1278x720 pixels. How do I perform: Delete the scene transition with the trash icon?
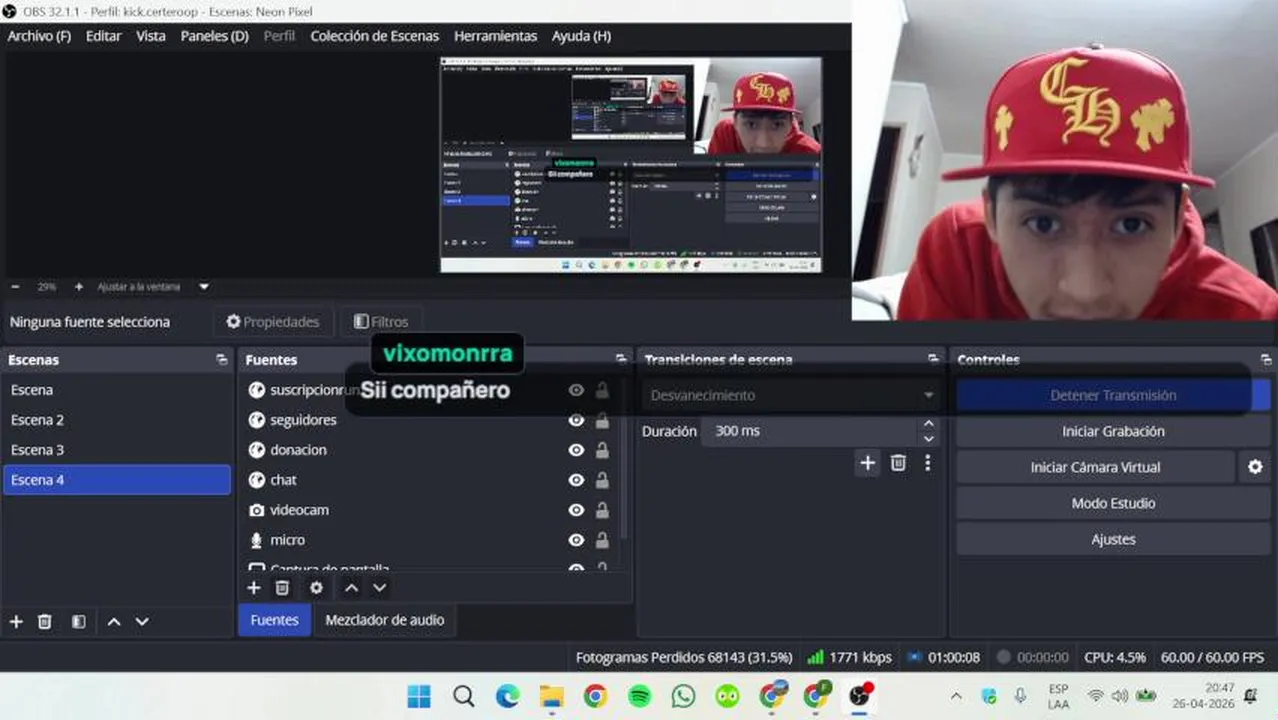pos(898,462)
